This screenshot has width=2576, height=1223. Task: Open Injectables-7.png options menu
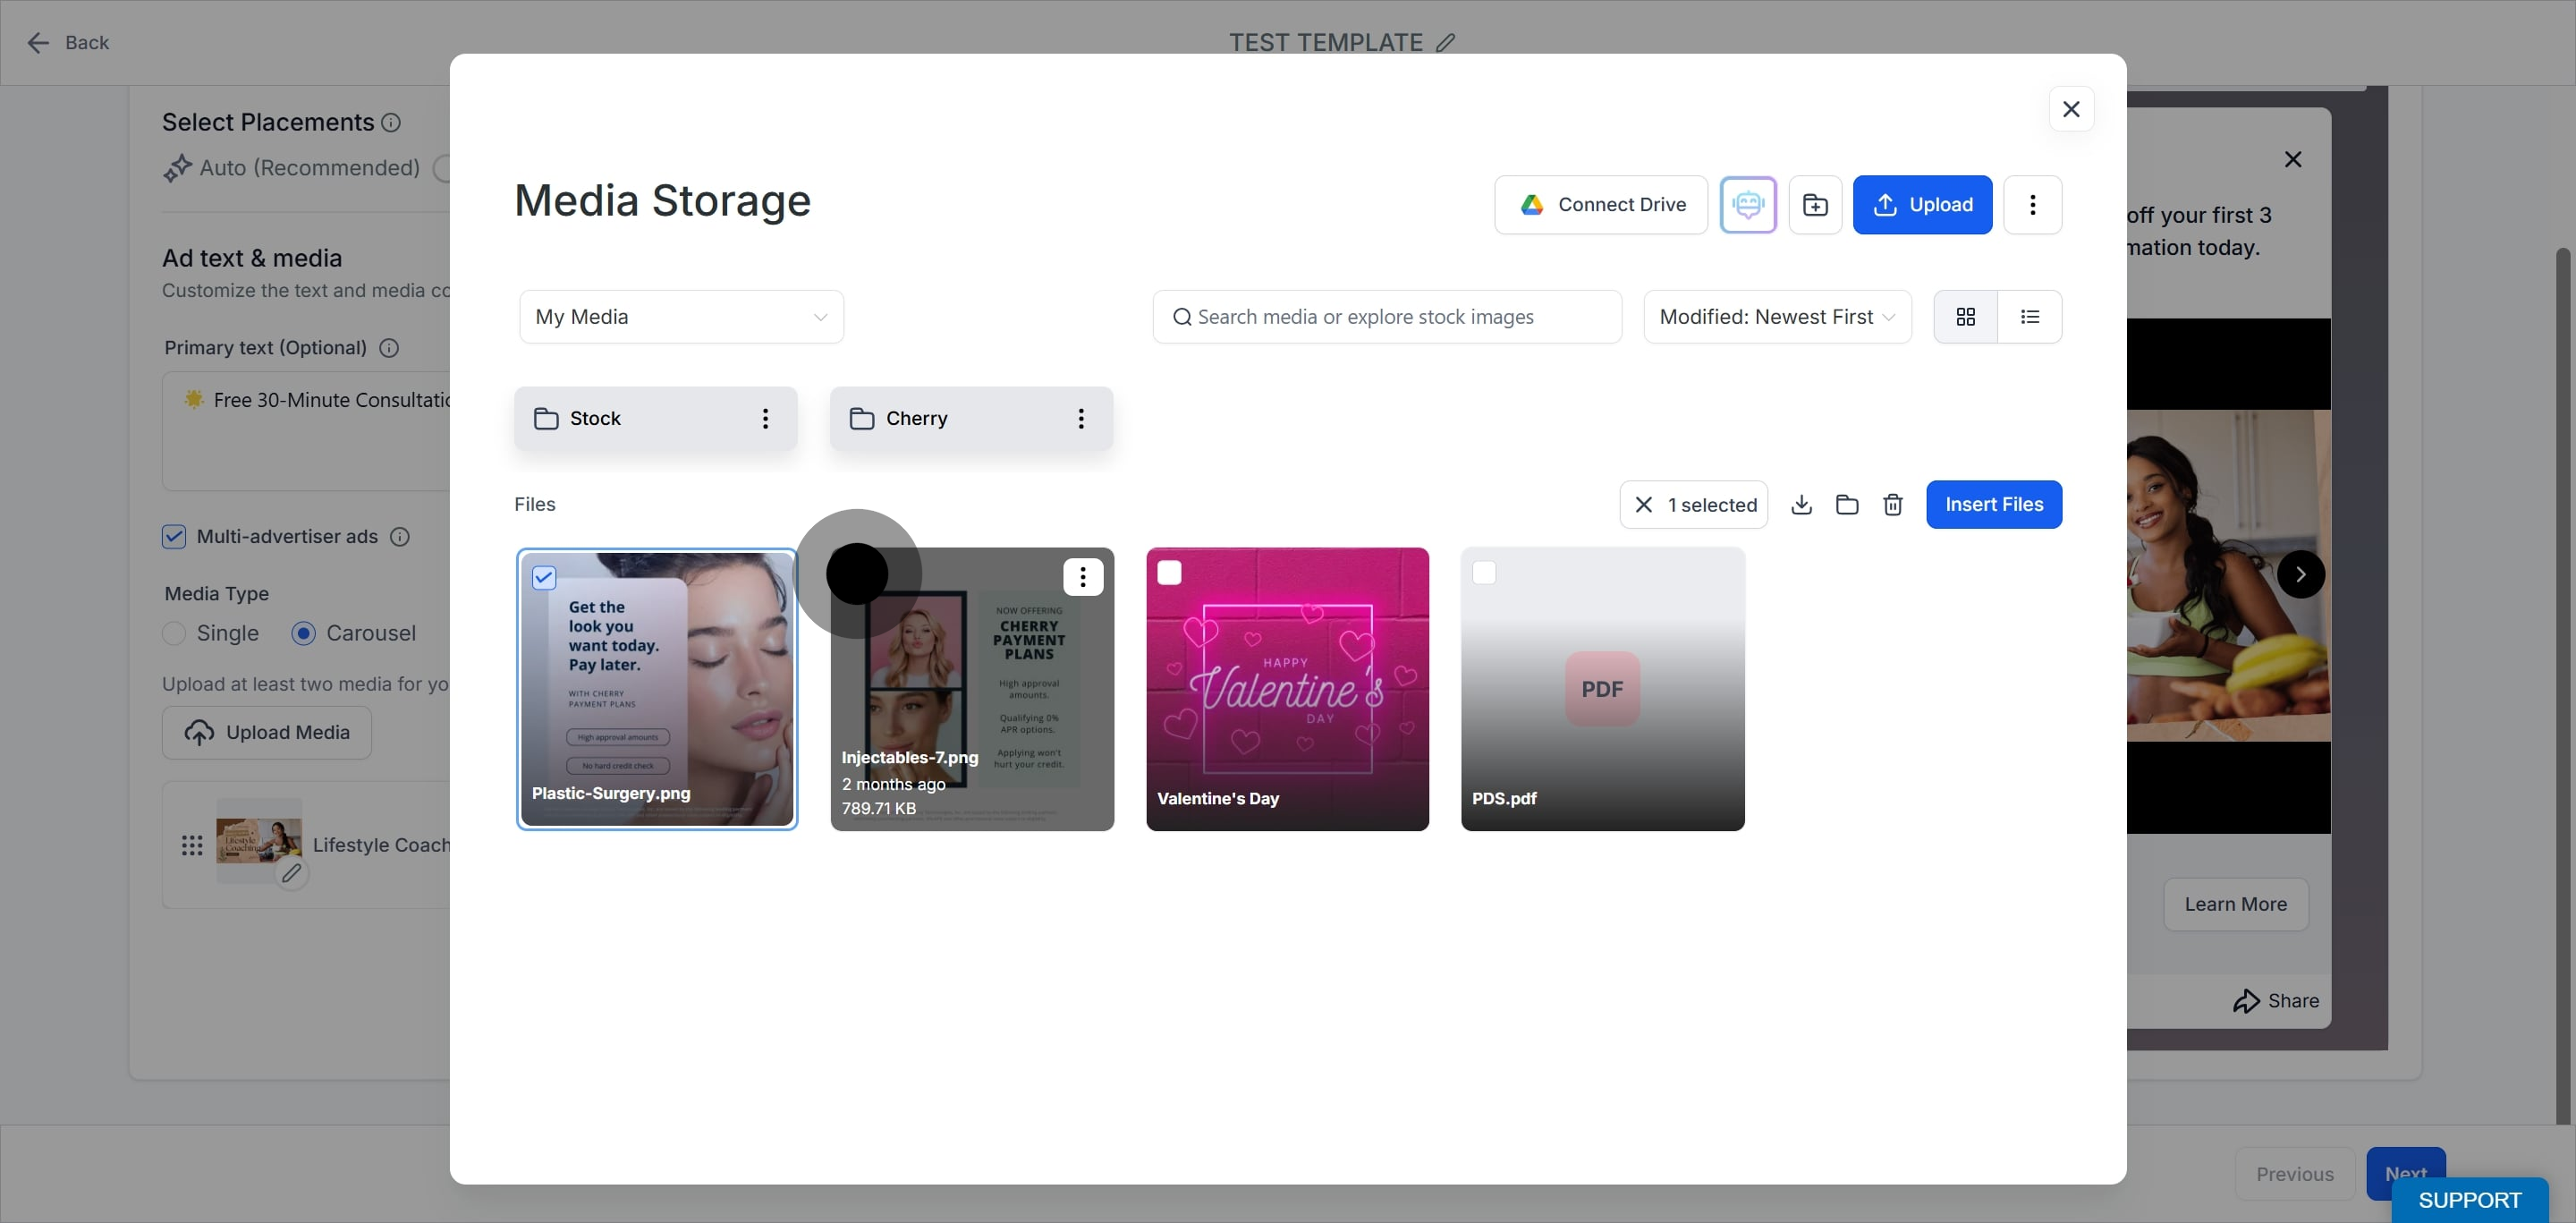pos(1082,577)
